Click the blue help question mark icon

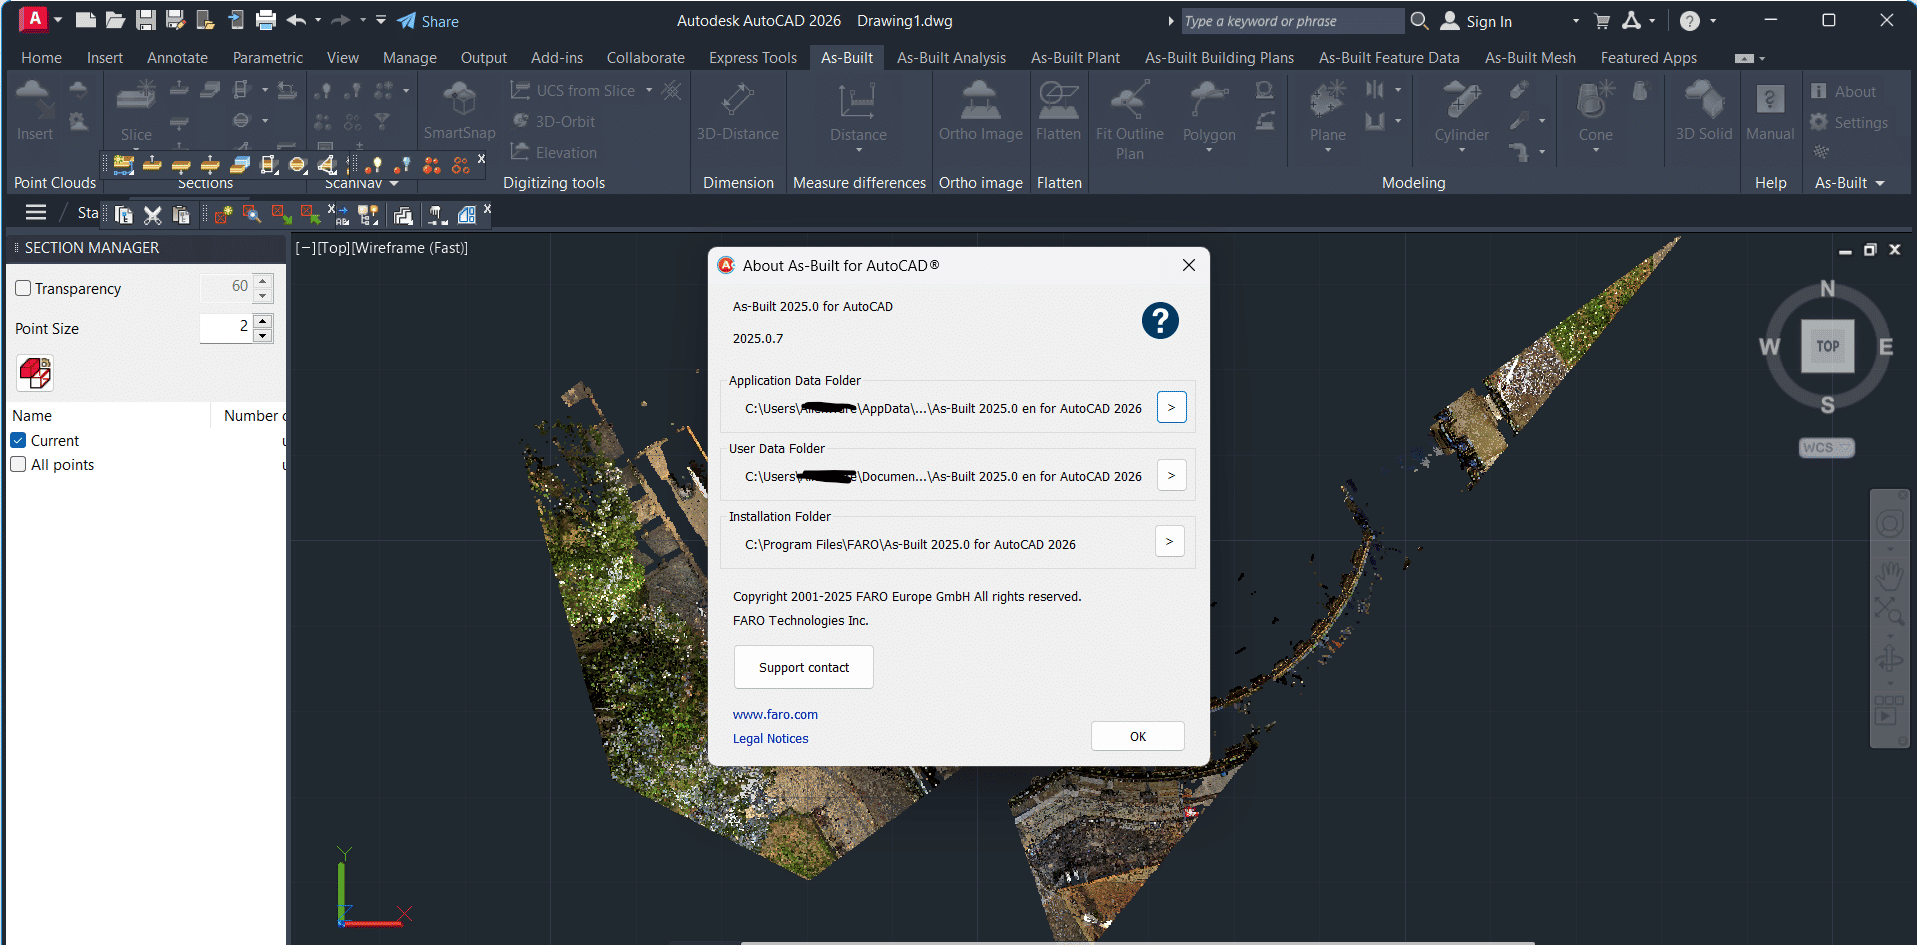1159,321
